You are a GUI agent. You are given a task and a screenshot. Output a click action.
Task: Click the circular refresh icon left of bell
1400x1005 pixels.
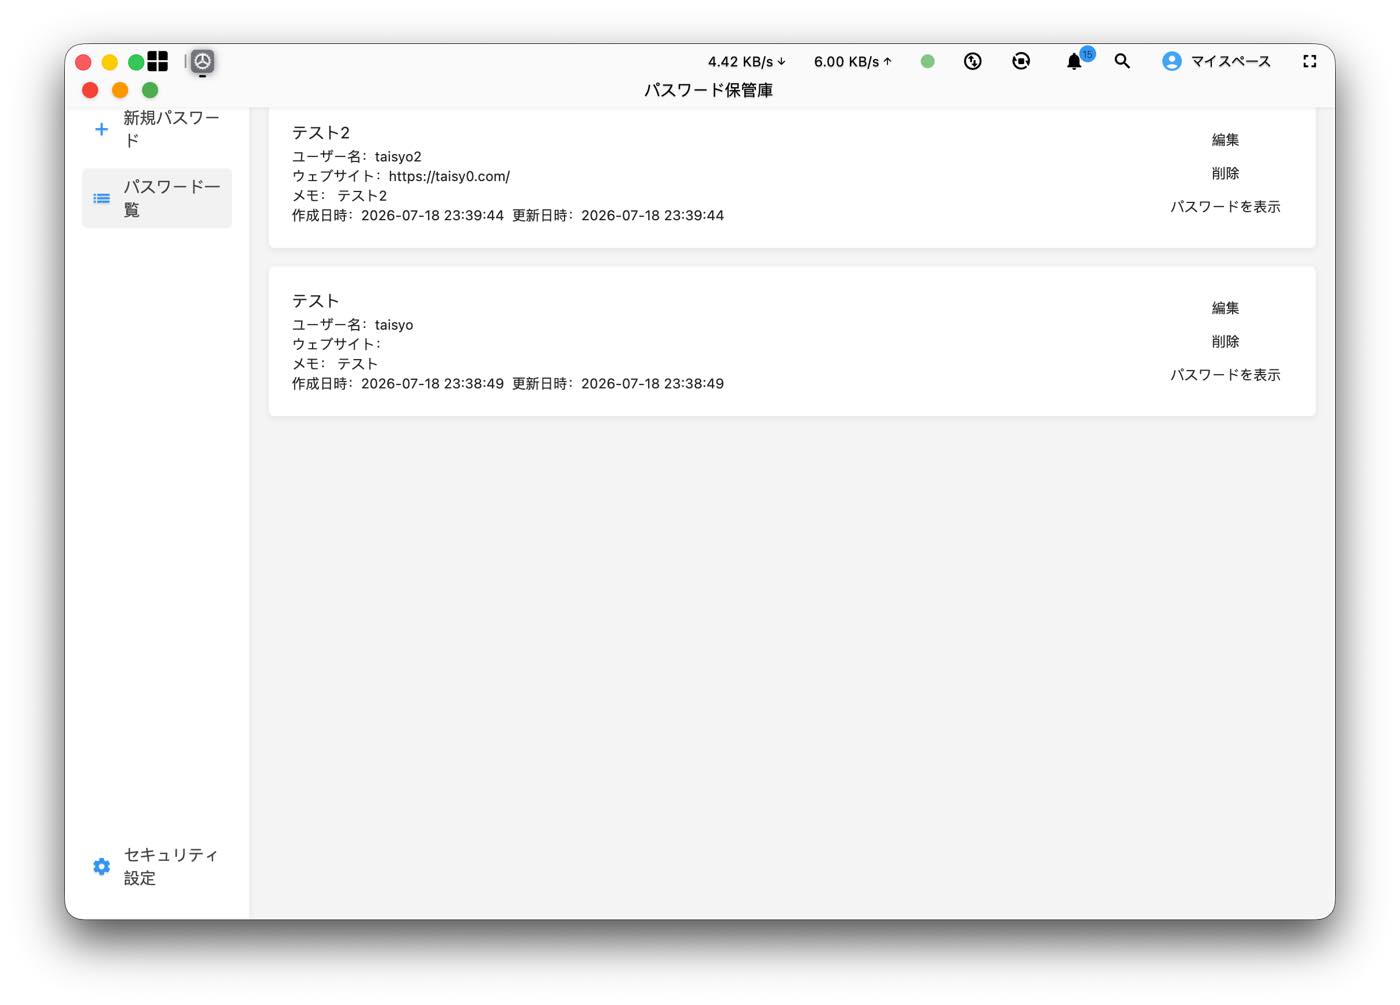1021,61
